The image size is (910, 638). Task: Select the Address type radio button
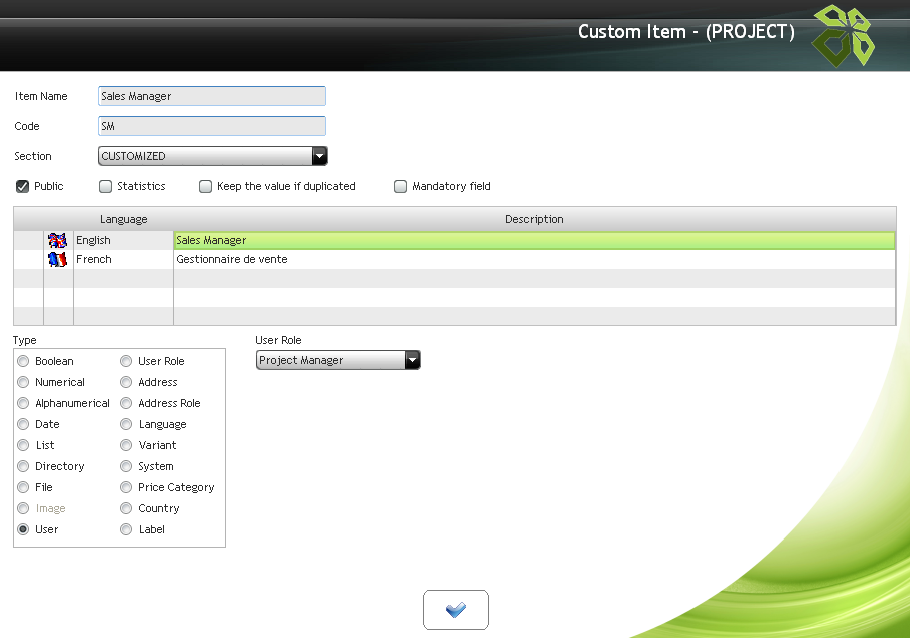point(126,382)
